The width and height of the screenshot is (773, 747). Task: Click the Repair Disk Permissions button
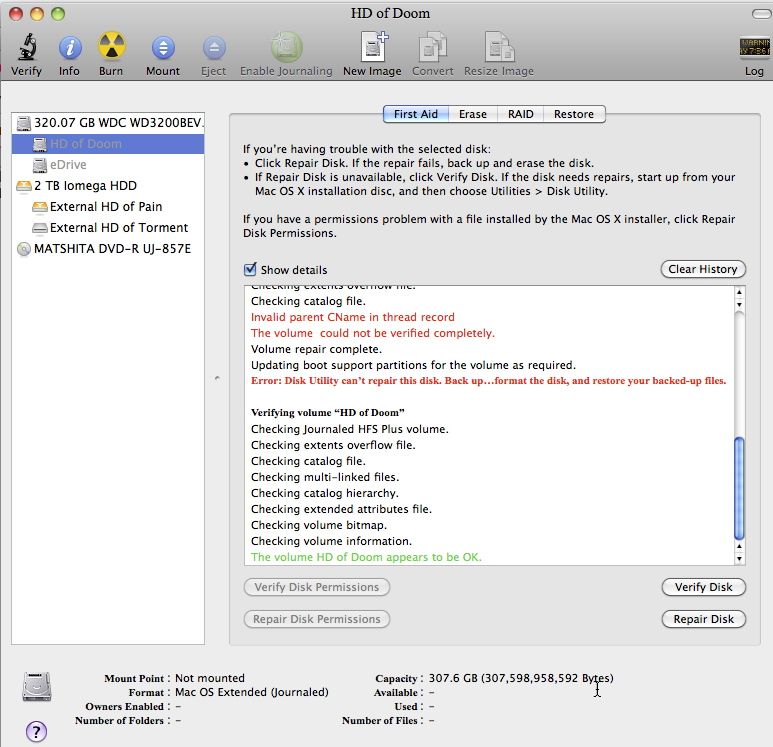coord(316,619)
